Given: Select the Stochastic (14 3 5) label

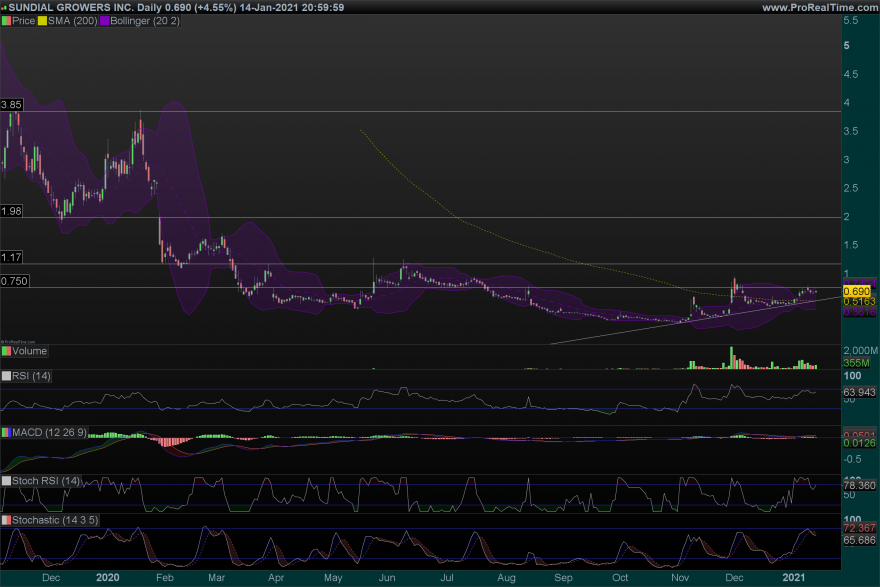Looking at the screenshot, I should coord(52,521).
